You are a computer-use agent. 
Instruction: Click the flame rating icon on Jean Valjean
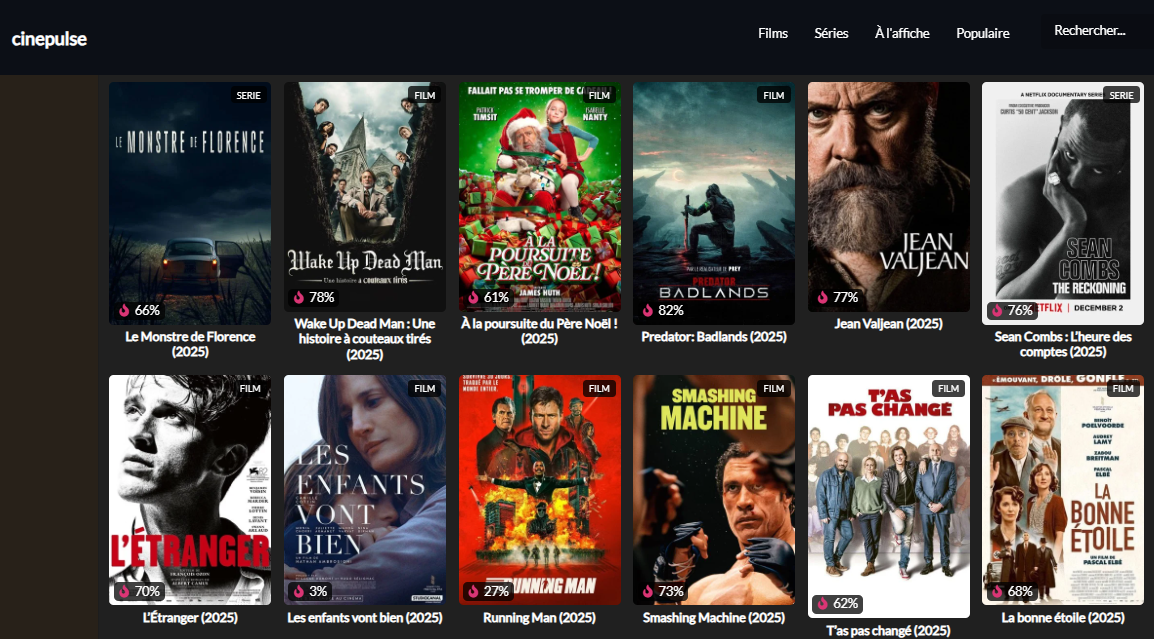tap(823, 297)
